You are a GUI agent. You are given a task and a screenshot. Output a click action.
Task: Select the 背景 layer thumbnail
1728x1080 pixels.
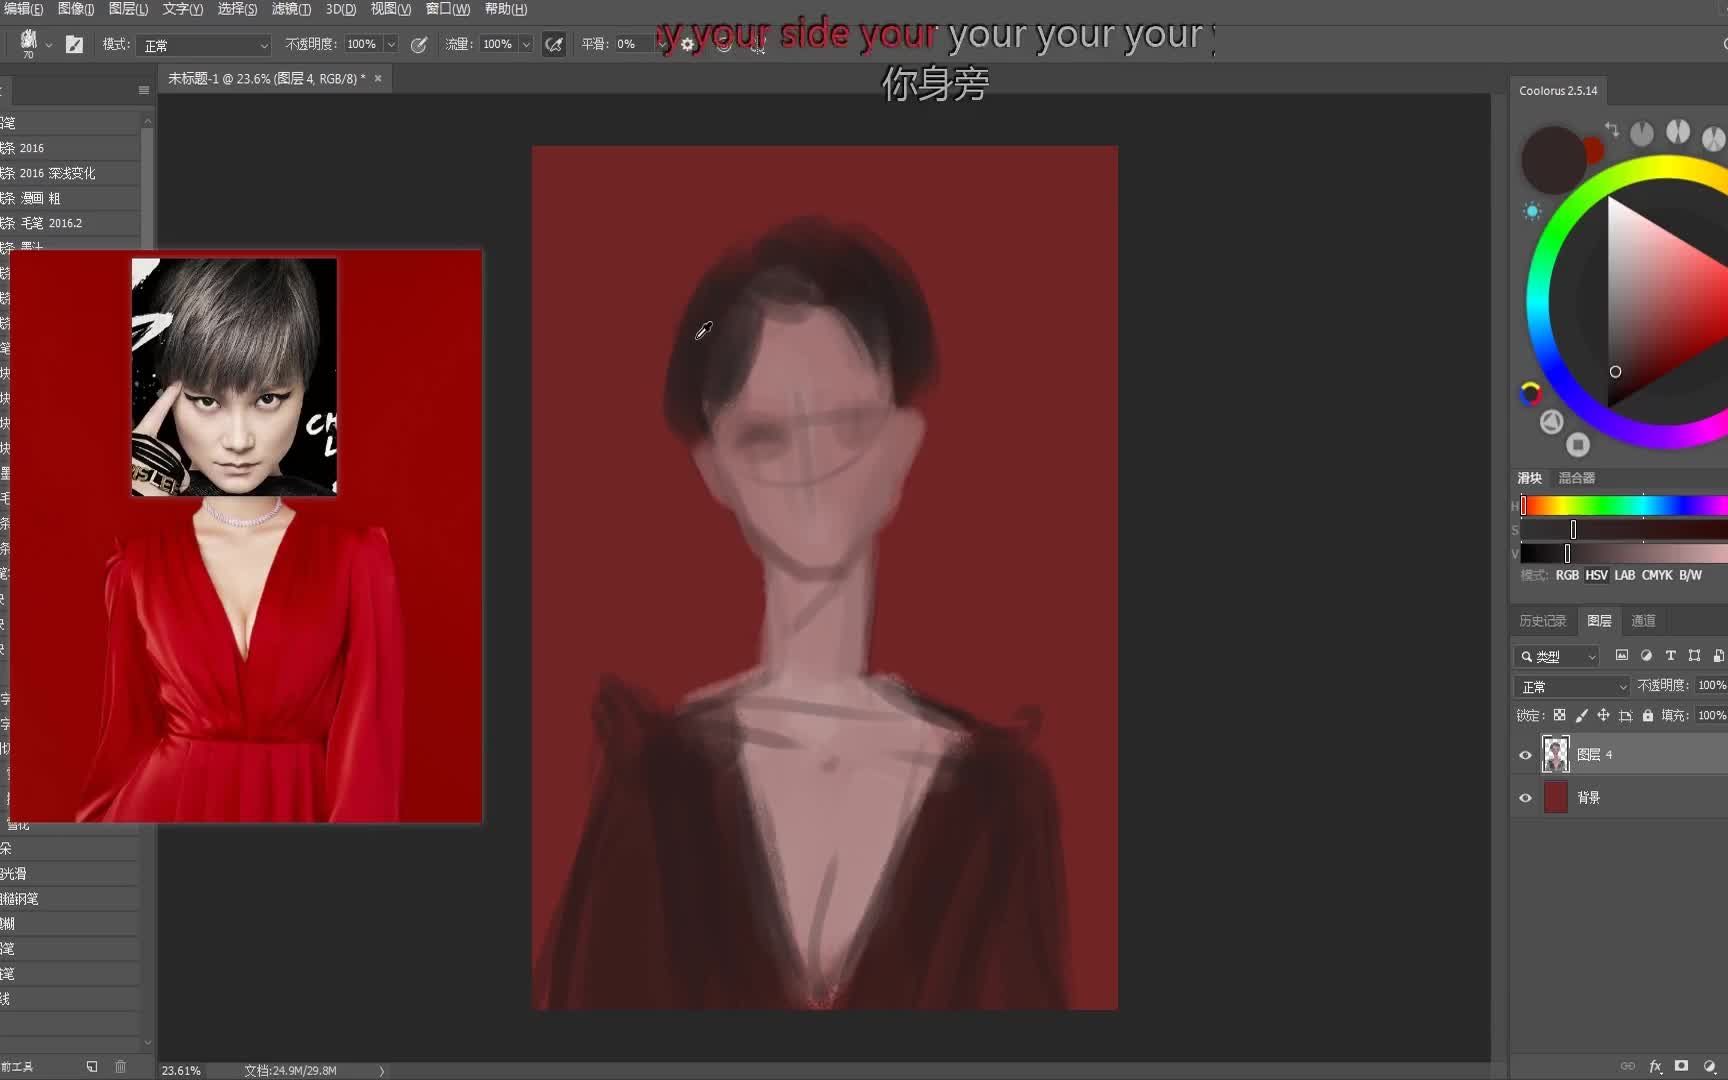[x=1556, y=797]
